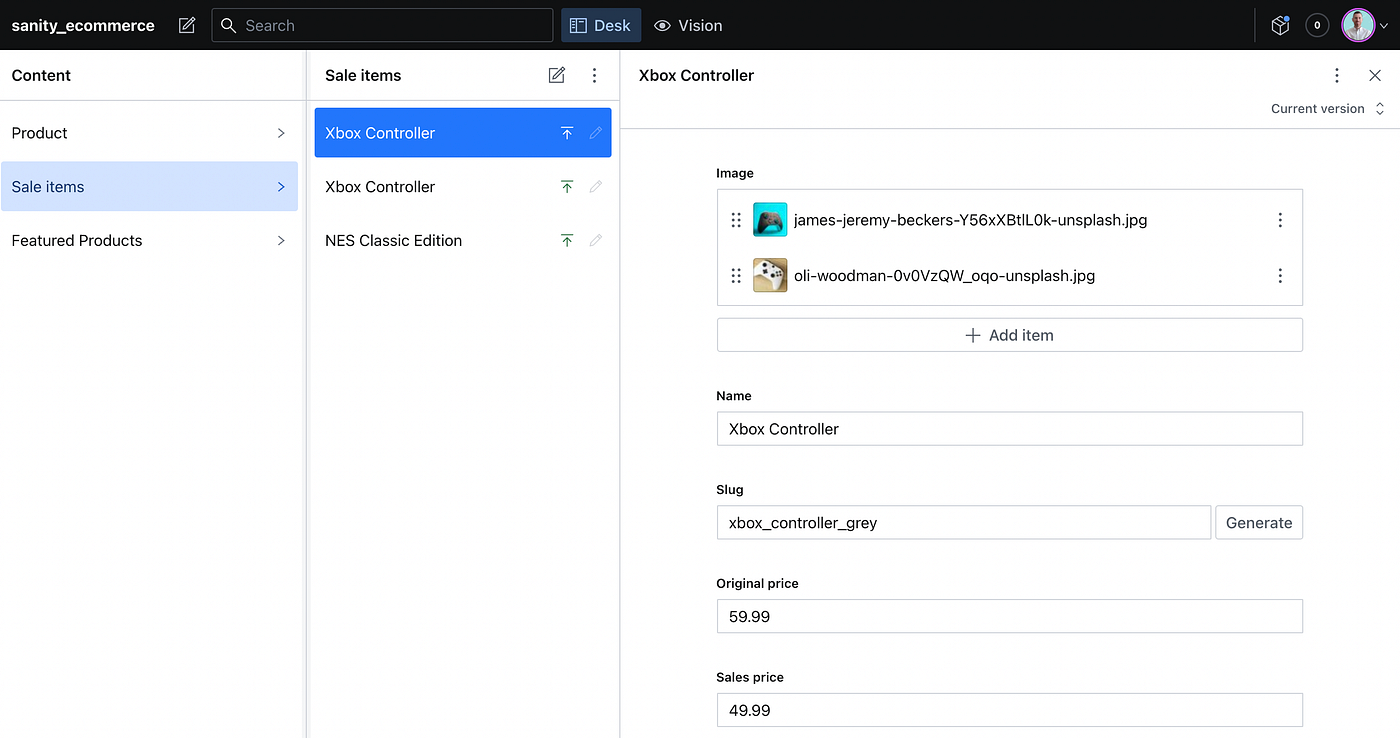Click the presence counter showing 0
Viewport: 1400px width, 738px height.
[x=1317, y=25]
